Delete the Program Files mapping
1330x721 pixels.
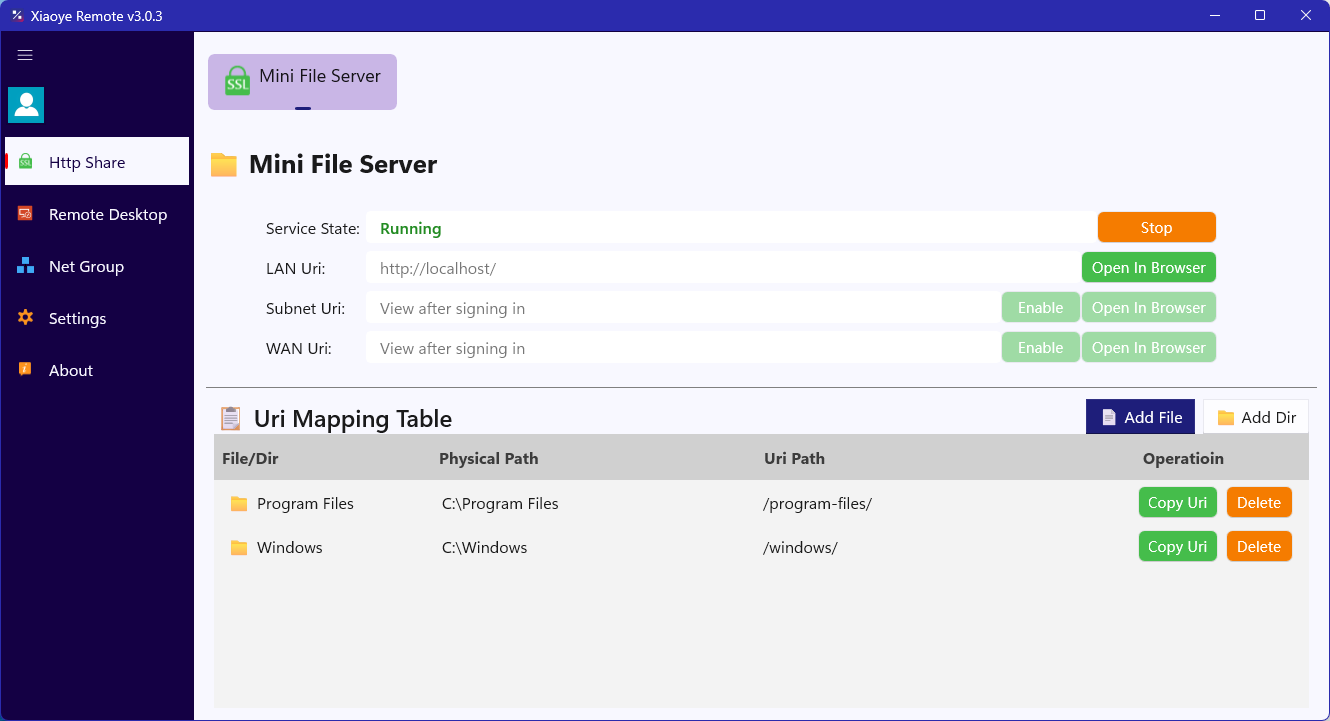coord(1259,502)
